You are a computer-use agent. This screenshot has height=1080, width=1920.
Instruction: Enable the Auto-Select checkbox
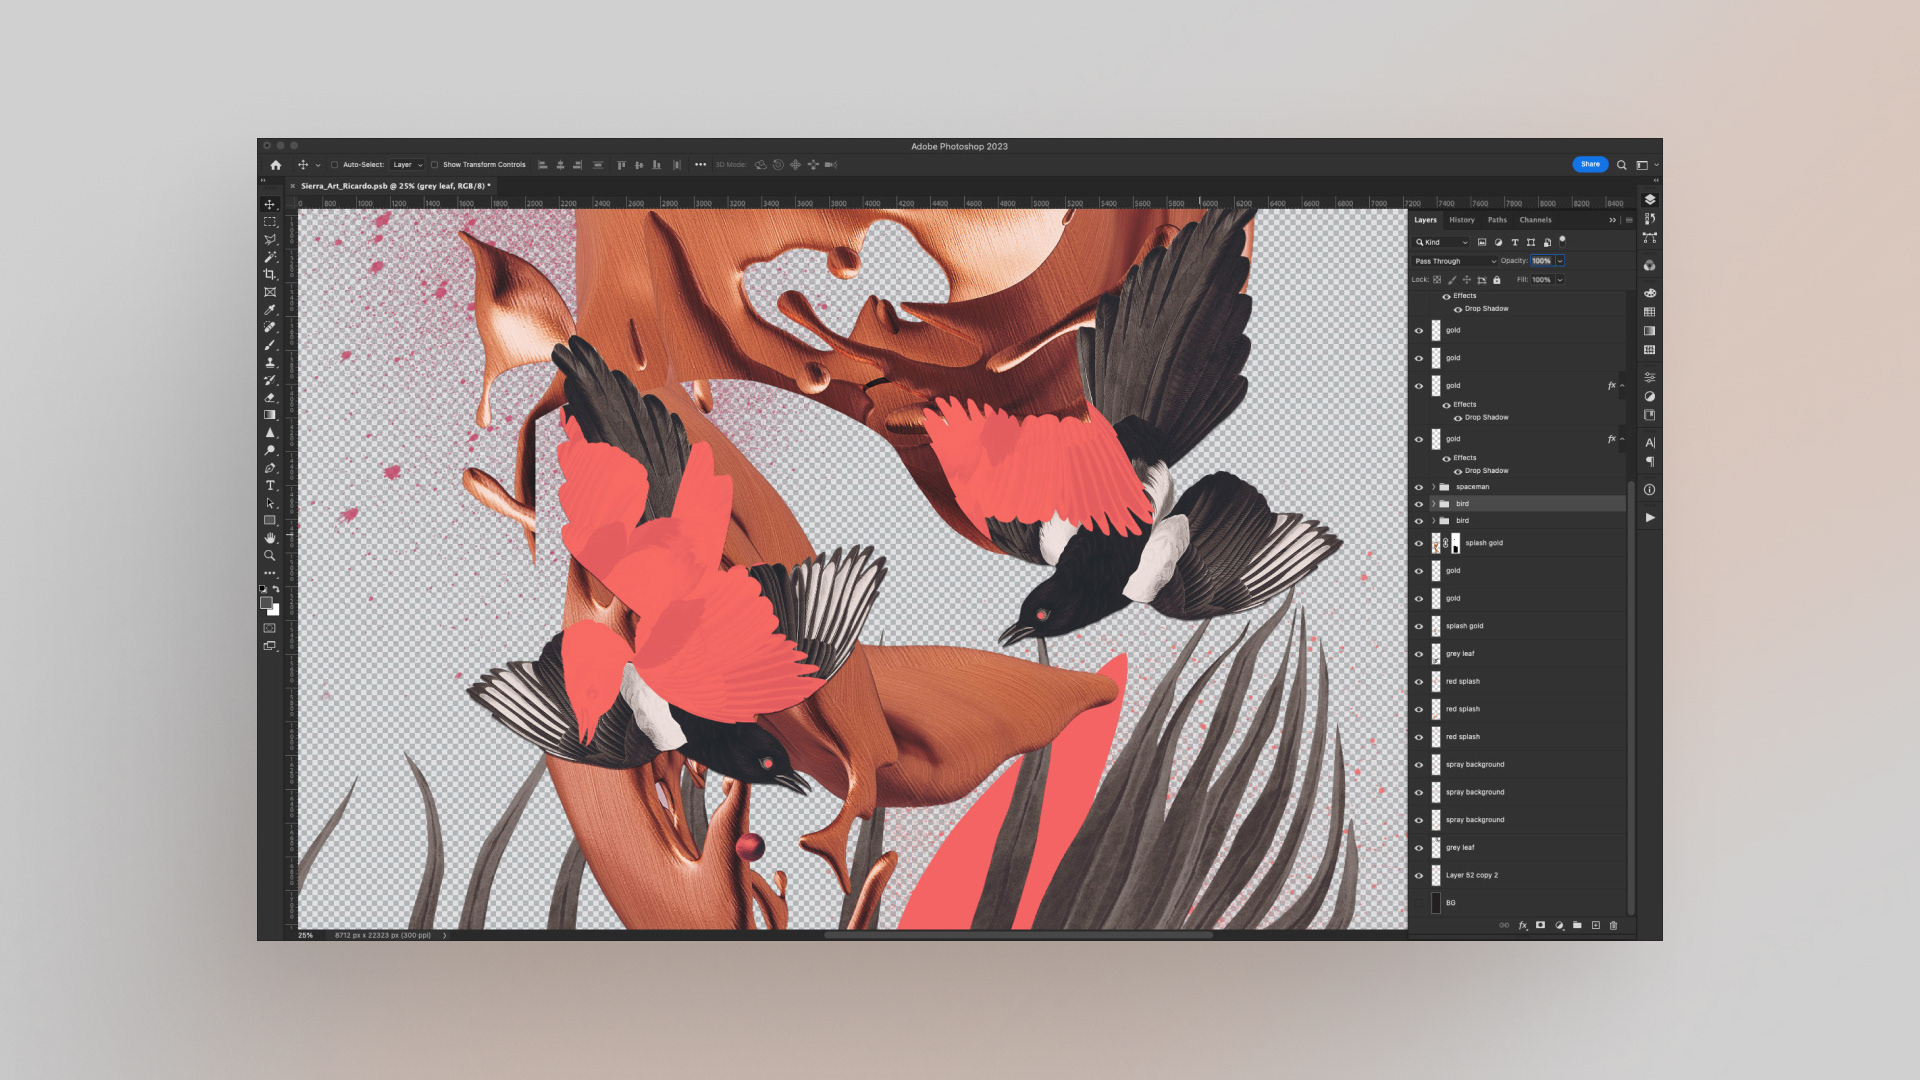tap(334, 165)
